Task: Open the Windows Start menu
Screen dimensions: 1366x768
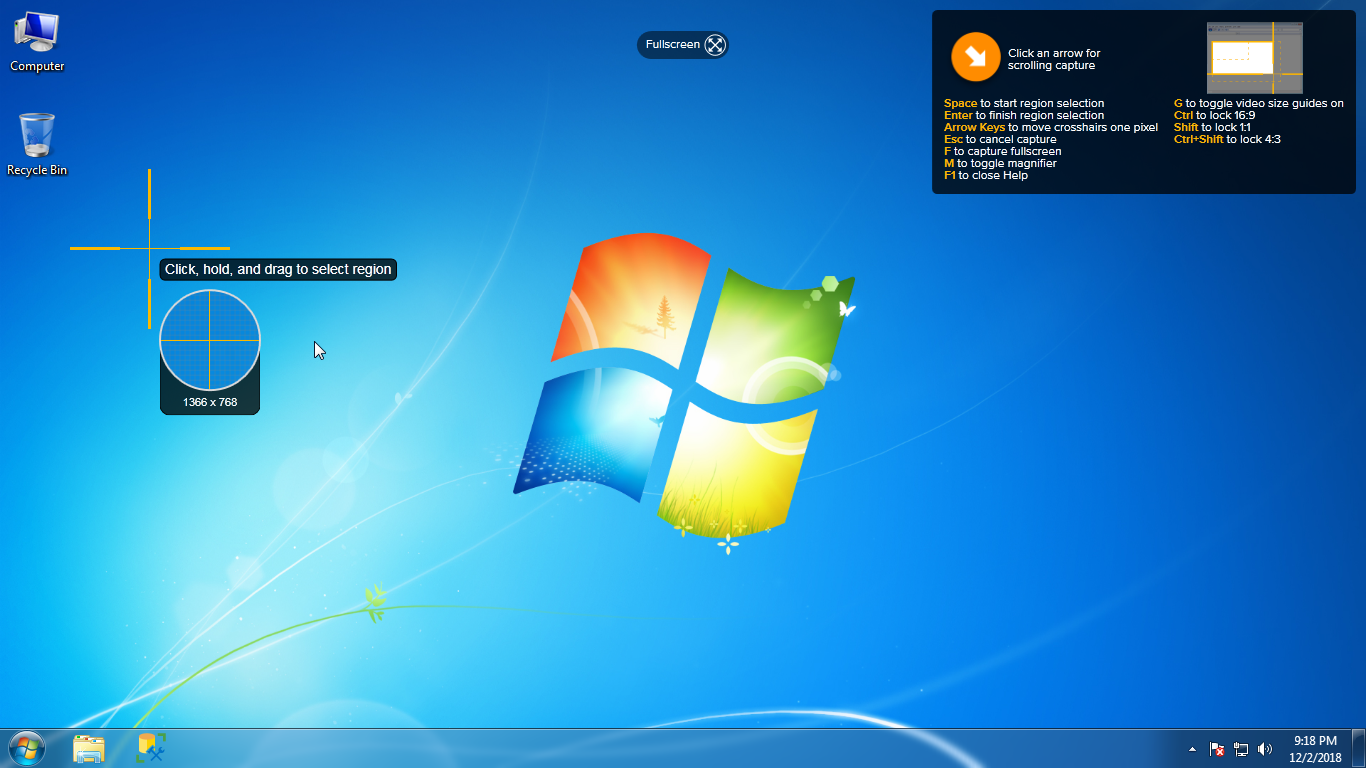Action: (x=27, y=748)
